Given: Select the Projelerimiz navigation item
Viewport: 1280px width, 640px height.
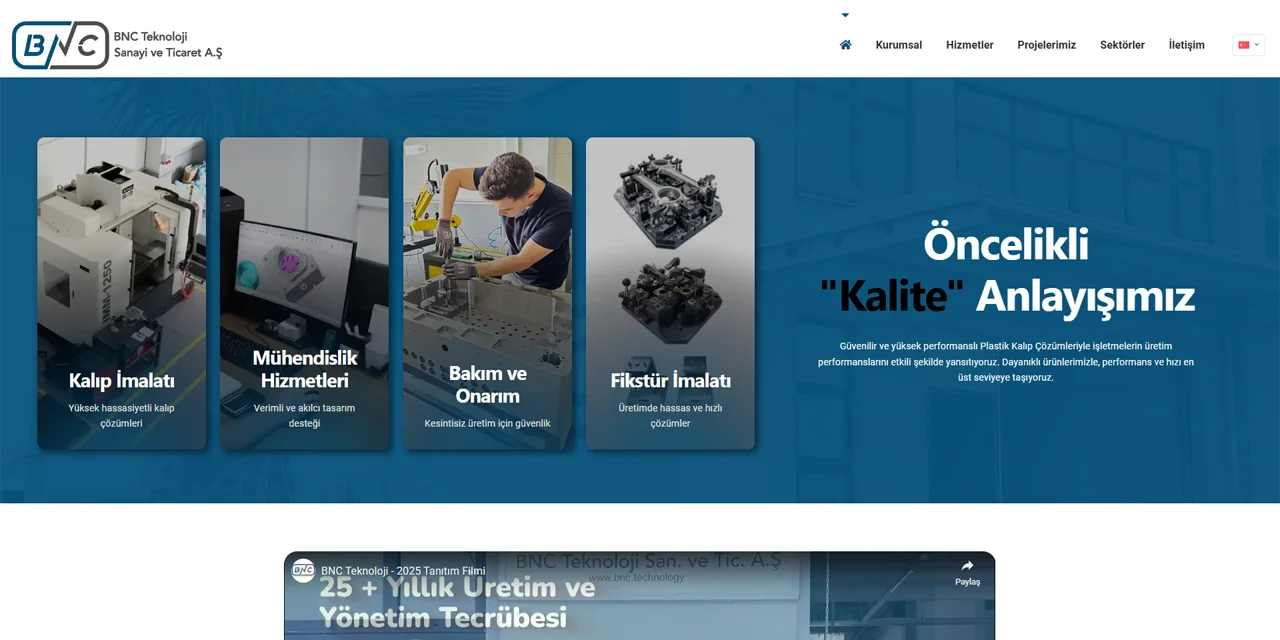Looking at the screenshot, I should pos(1046,44).
